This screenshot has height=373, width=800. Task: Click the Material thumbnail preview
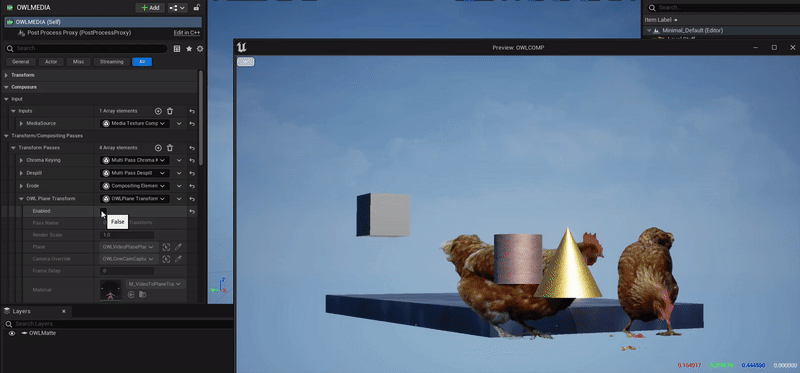coord(111,290)
